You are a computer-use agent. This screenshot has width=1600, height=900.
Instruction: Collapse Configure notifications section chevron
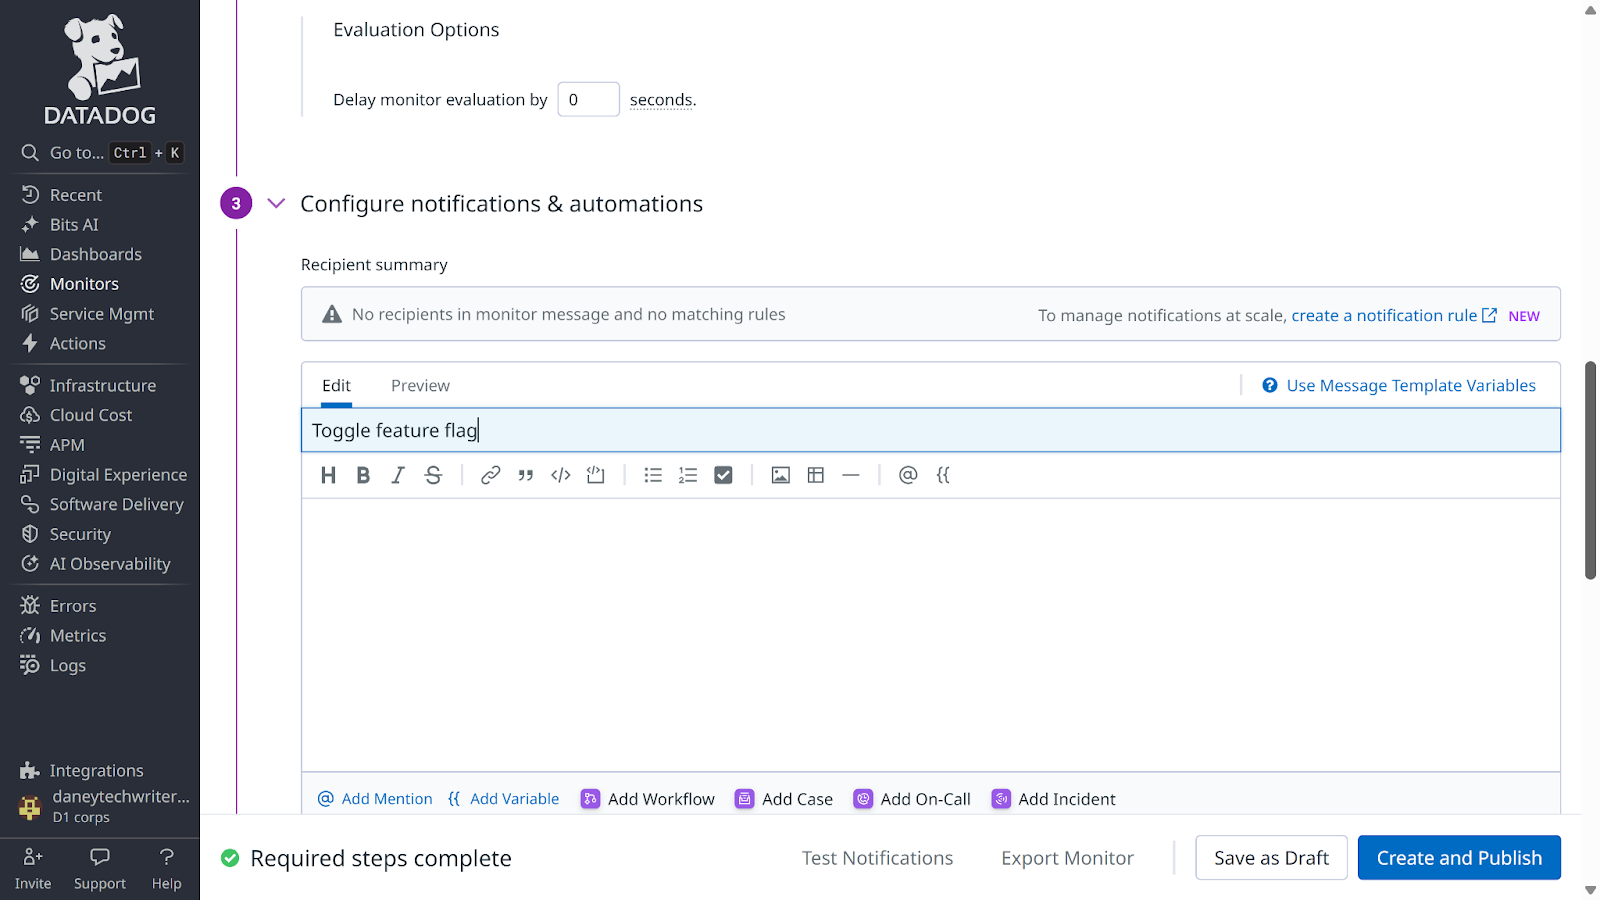point(277,203)
